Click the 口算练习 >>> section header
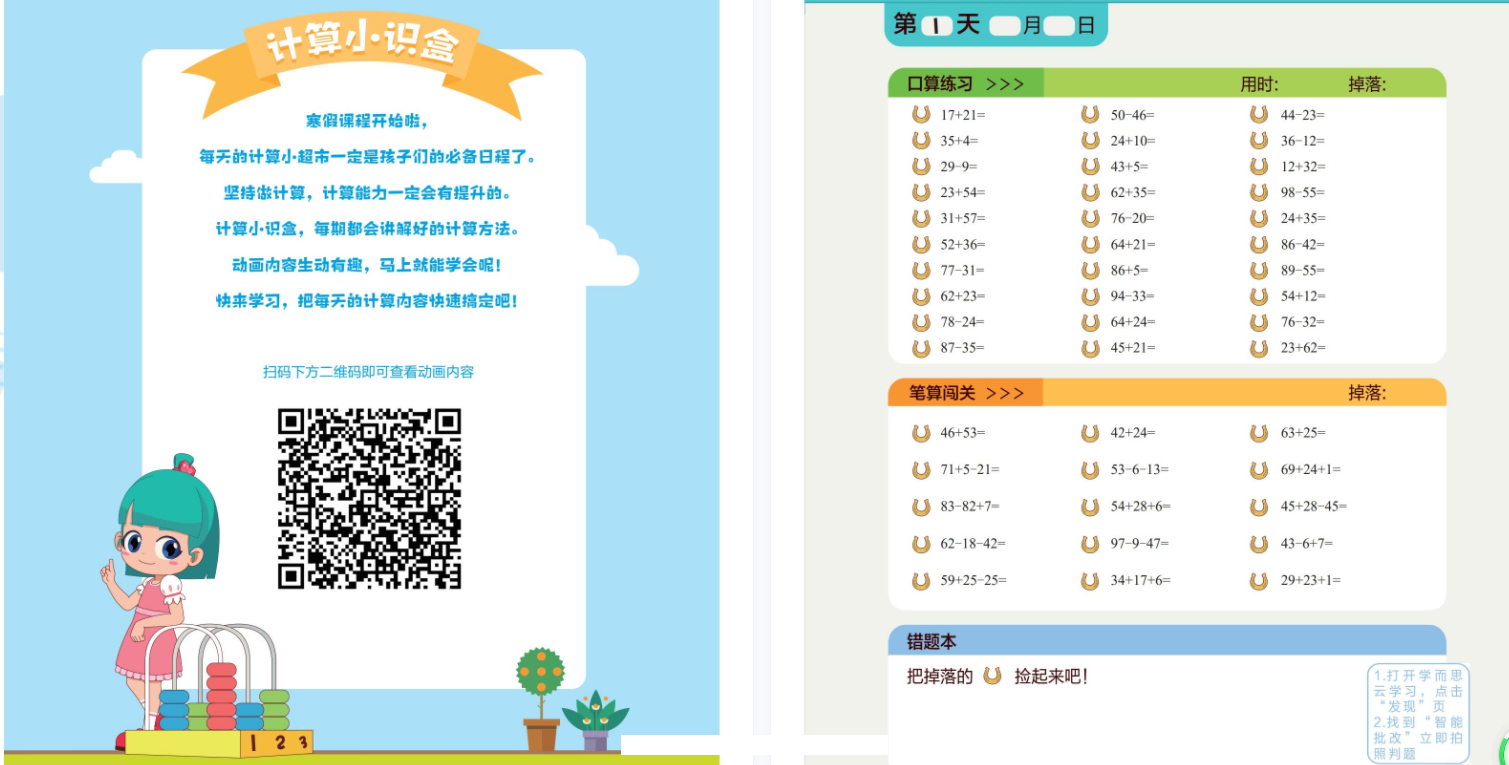The height and width of the screenshot is (765, 1509). click(966, 84)
